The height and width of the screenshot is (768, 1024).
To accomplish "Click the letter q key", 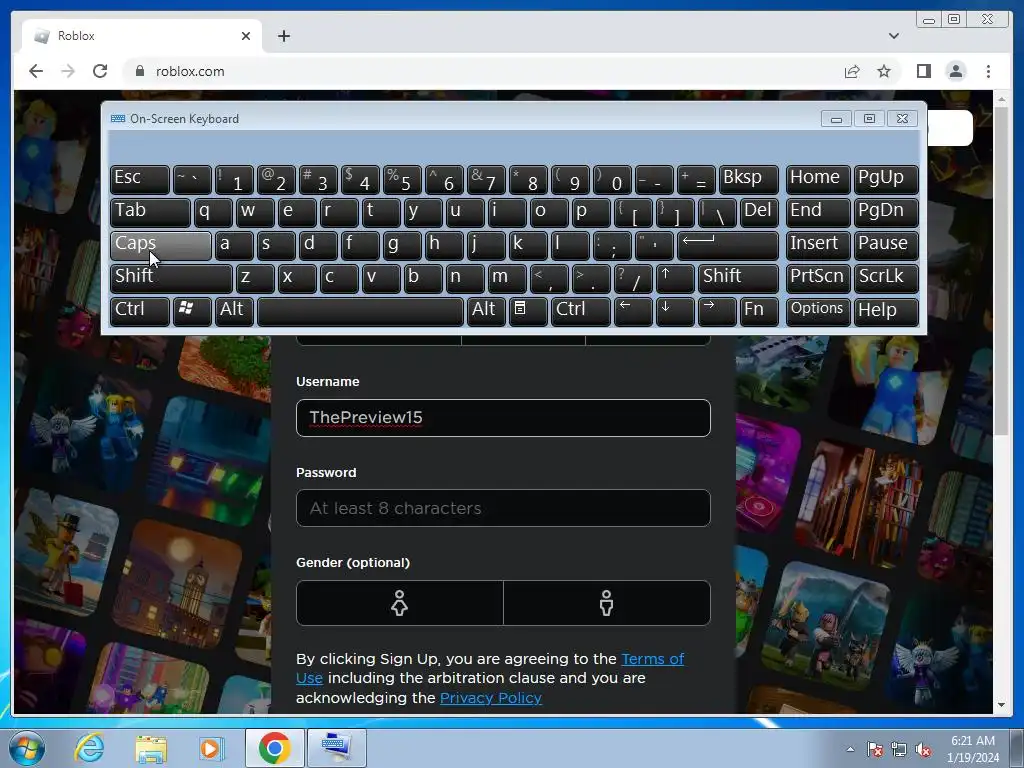I will [x=213, y=212].
